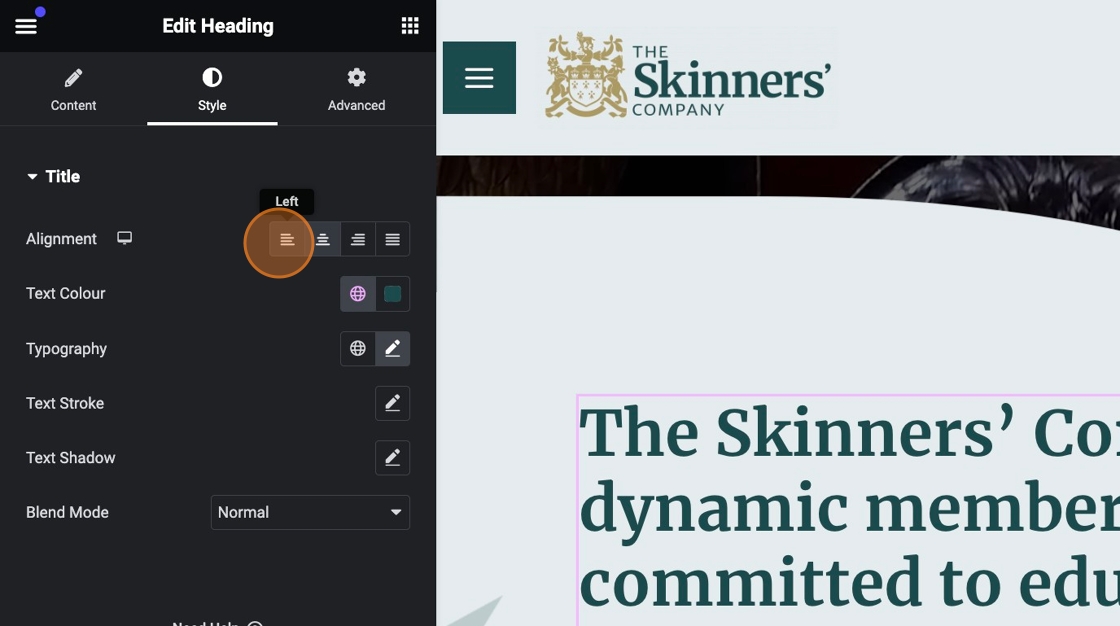
Task: Open the site's green hamburger menu
Action: [x=479, y=77]
